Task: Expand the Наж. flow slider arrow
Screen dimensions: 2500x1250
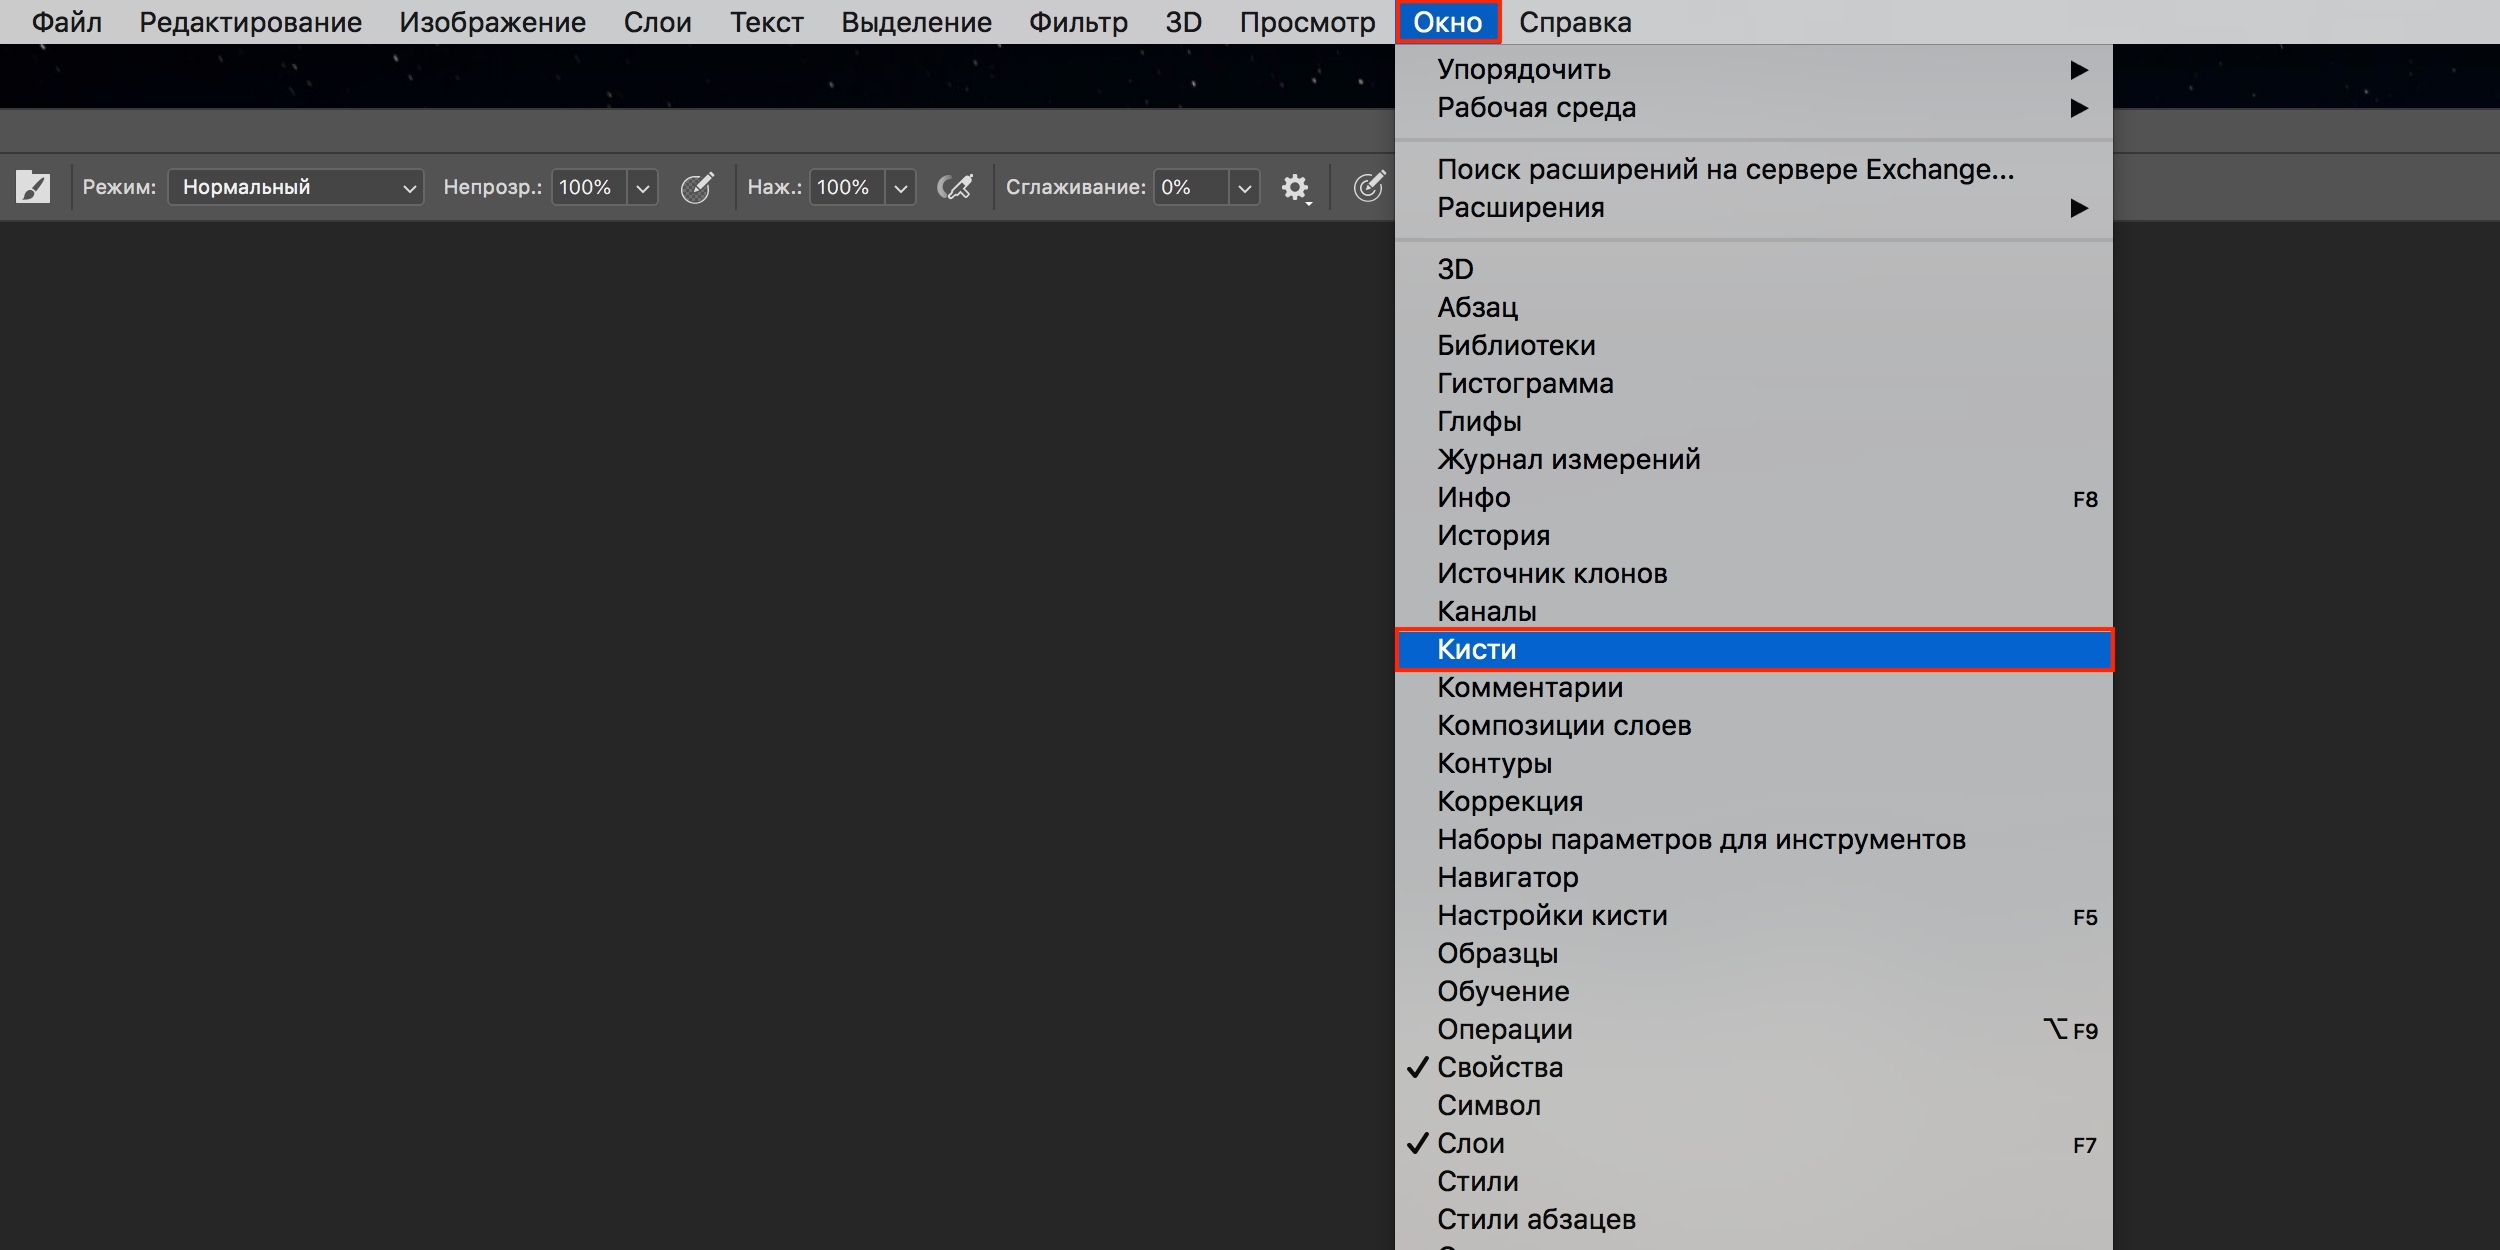Action: [901, 187]
